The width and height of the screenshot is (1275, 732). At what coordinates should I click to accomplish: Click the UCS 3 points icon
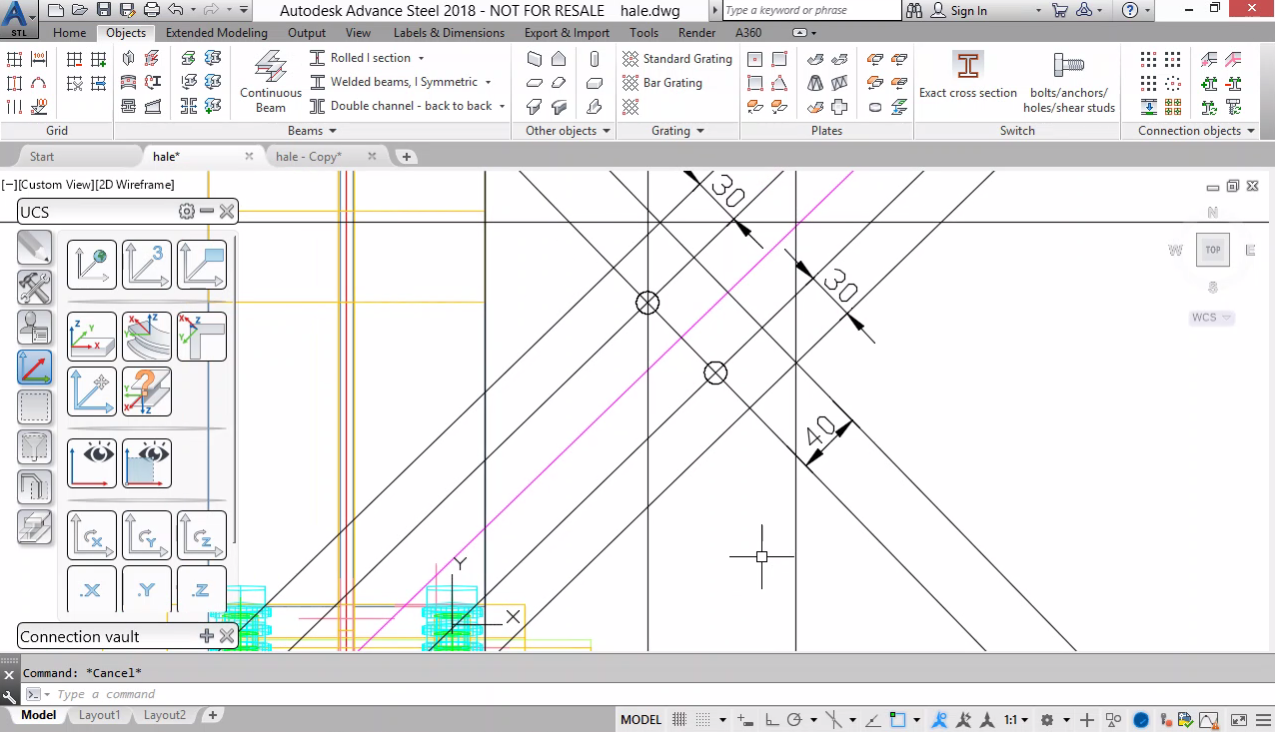coord(147,265)
